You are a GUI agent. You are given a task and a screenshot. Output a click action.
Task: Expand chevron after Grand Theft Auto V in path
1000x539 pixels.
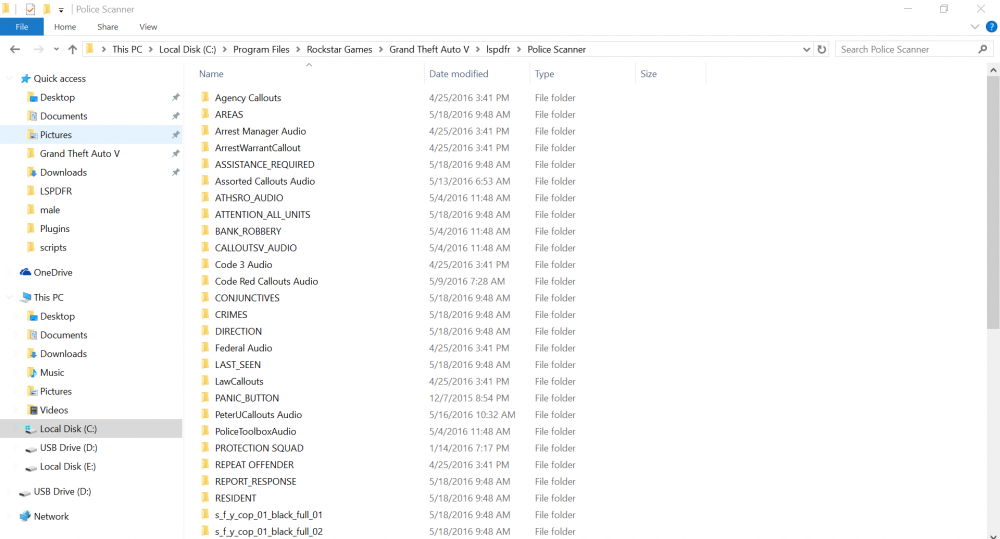(x=478, y=49)
